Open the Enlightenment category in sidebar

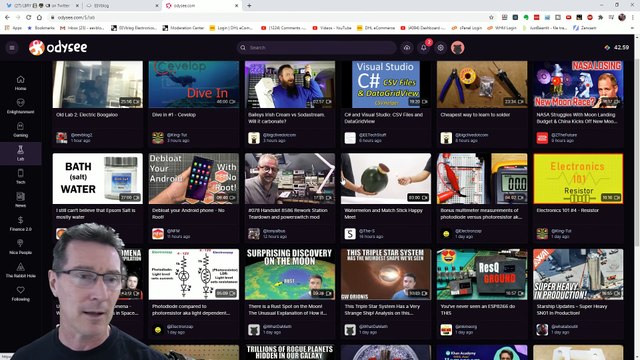20,106
